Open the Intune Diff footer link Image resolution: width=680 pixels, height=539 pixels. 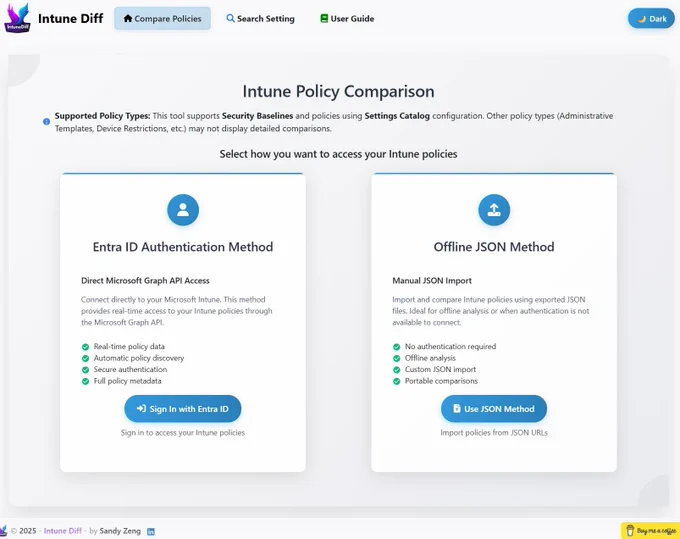coord(62,531)
